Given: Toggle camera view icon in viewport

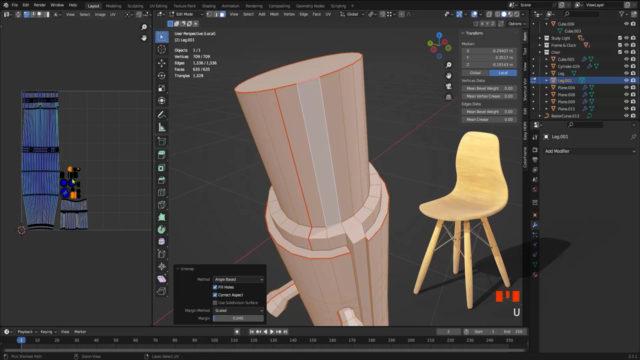Looking at the screenshot, I should (x=449, y=87).
